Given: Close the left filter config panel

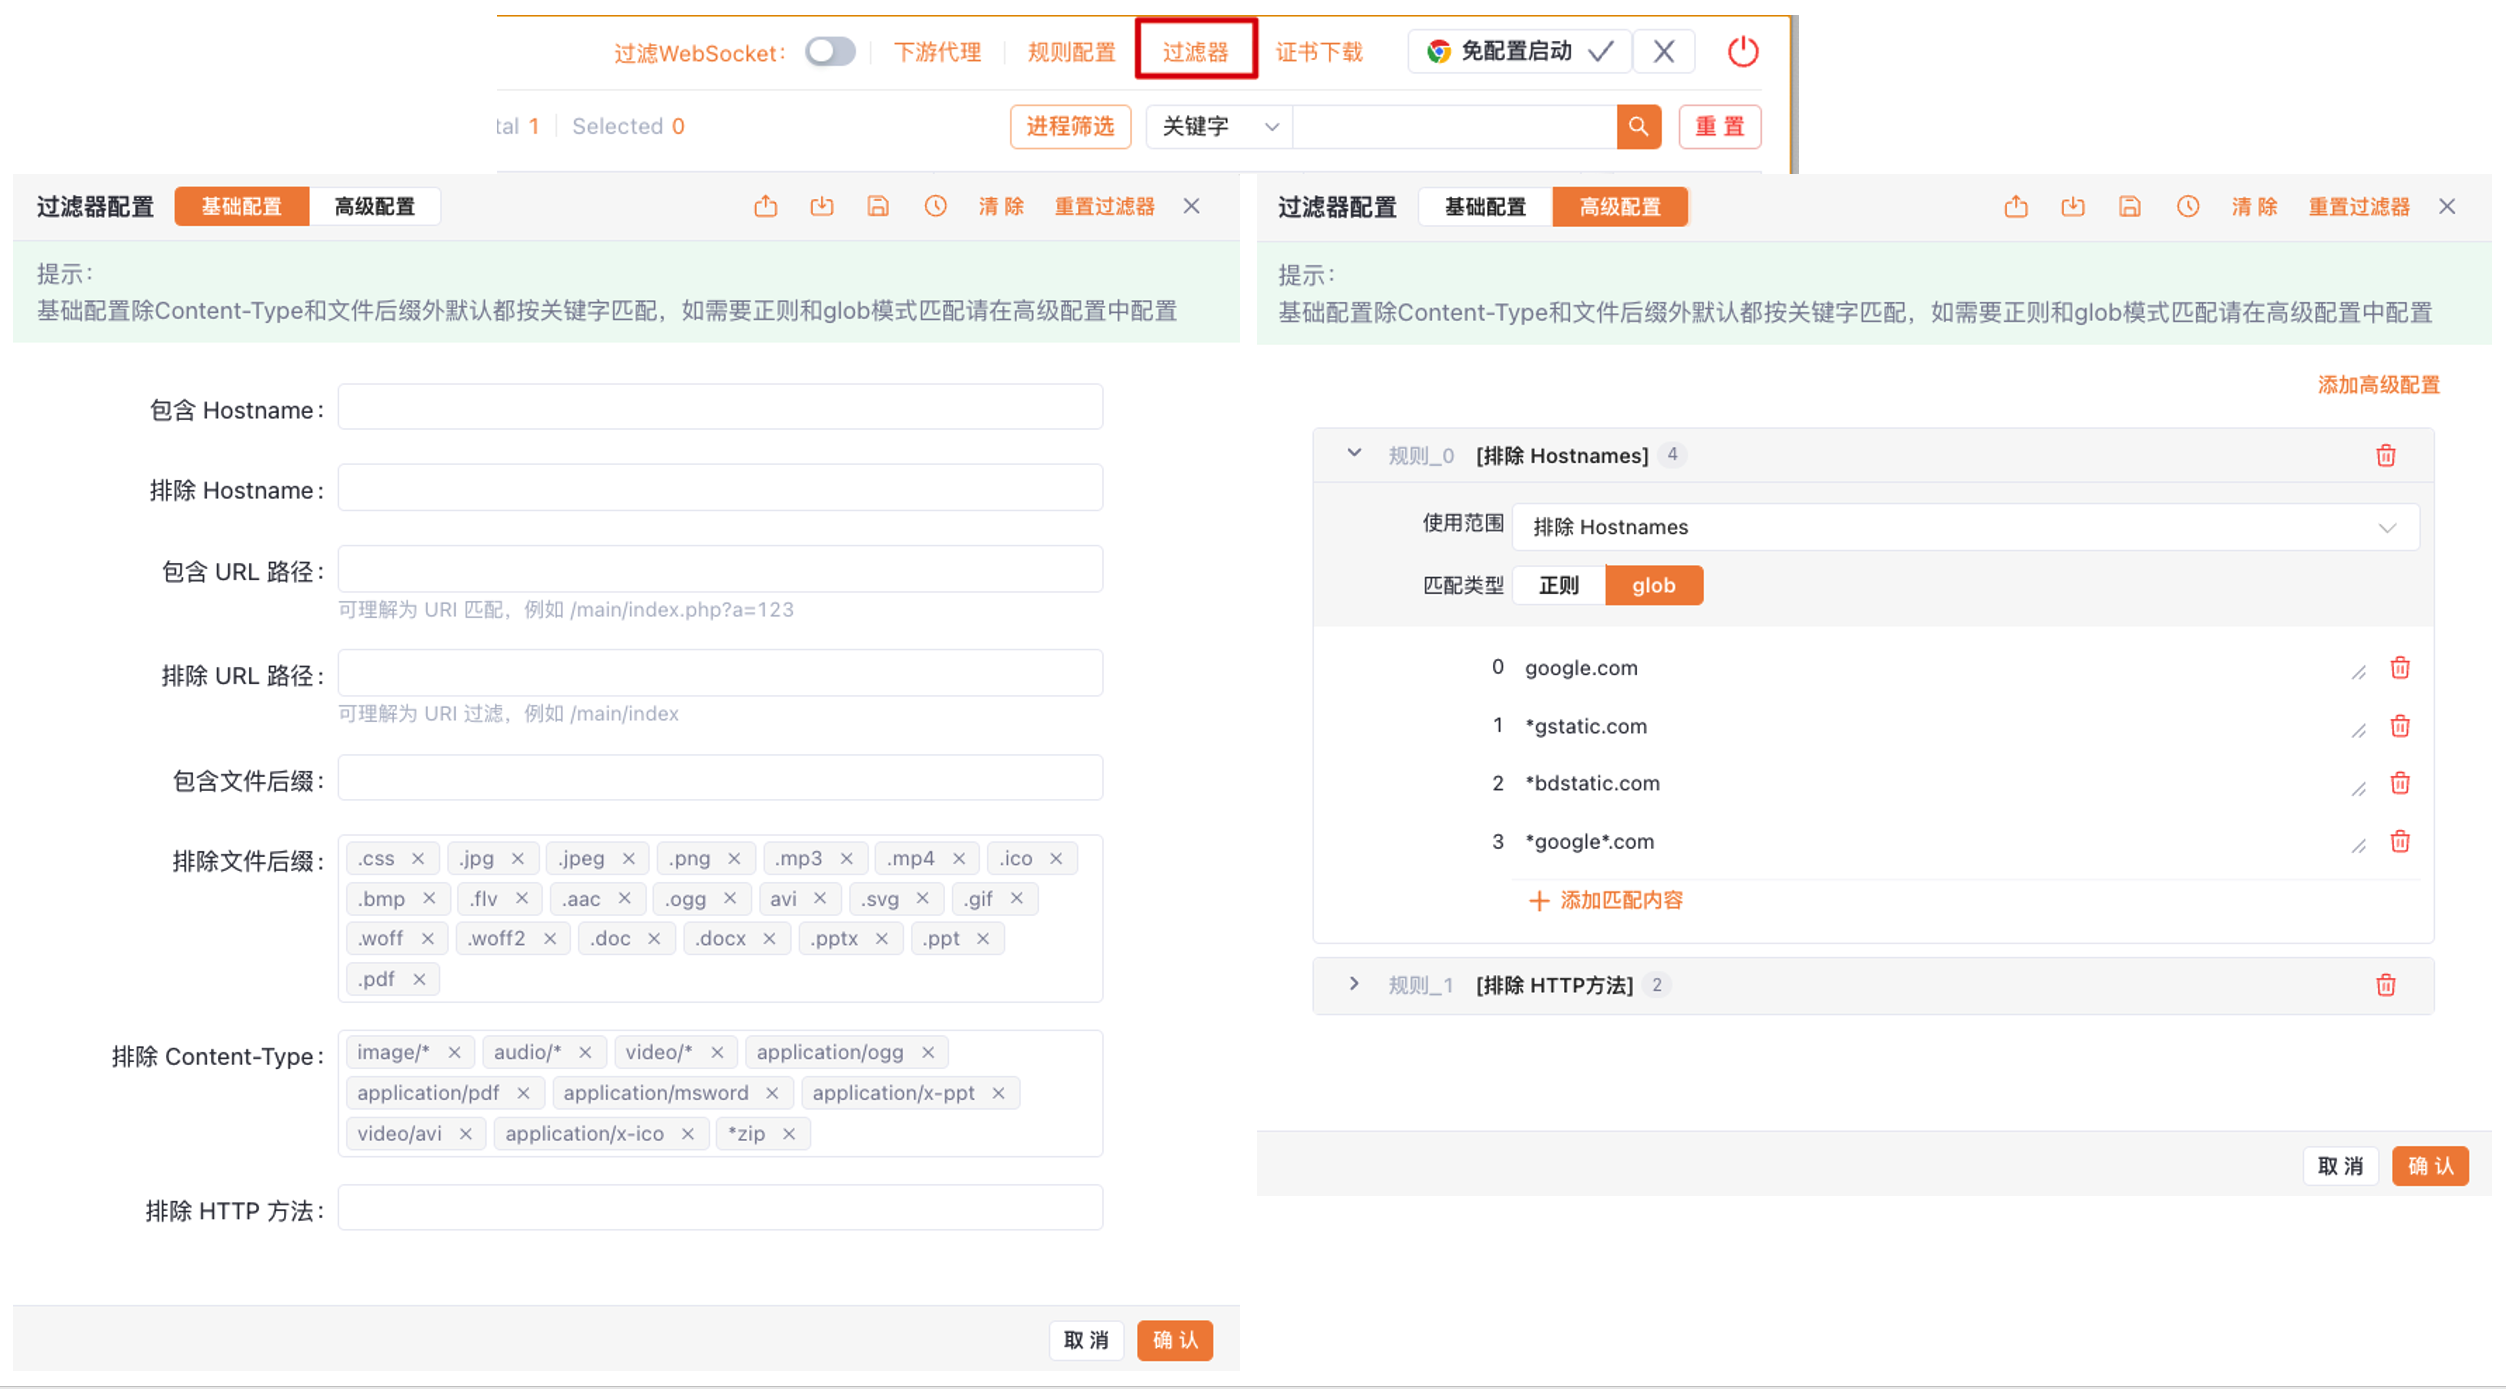Looking at the screenshot, I should [x=1191, y=206].
